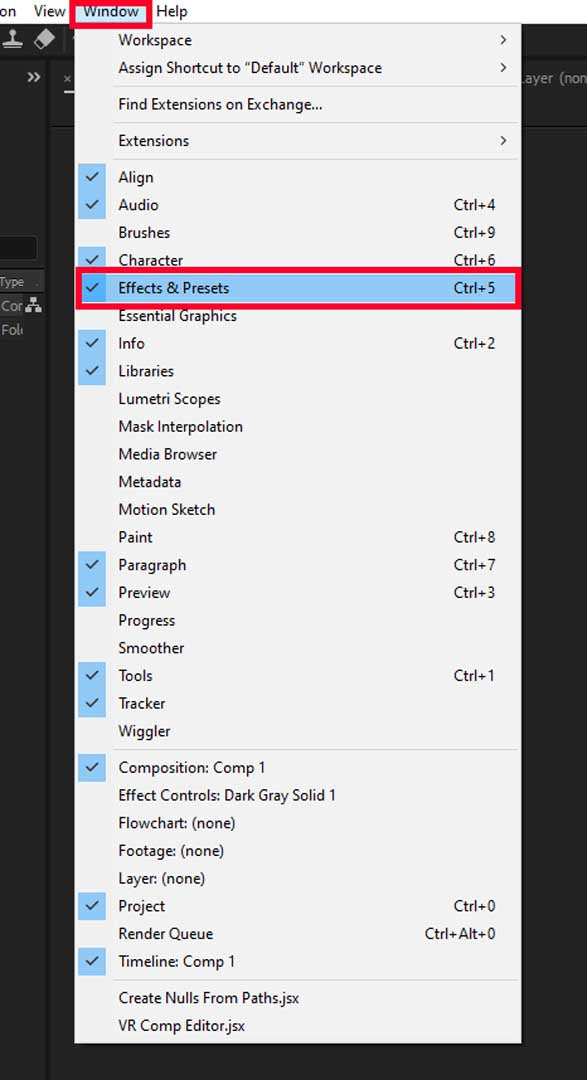Click the Window menu
Viewport: 587px width, 1080px height.
[111, 12]
